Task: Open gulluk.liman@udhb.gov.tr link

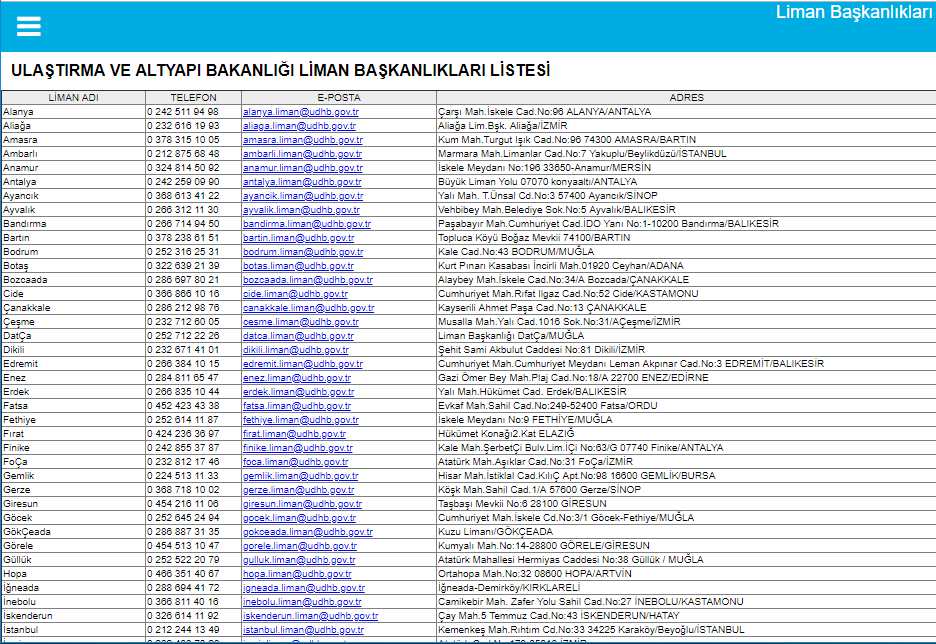Action: point(299,560)
